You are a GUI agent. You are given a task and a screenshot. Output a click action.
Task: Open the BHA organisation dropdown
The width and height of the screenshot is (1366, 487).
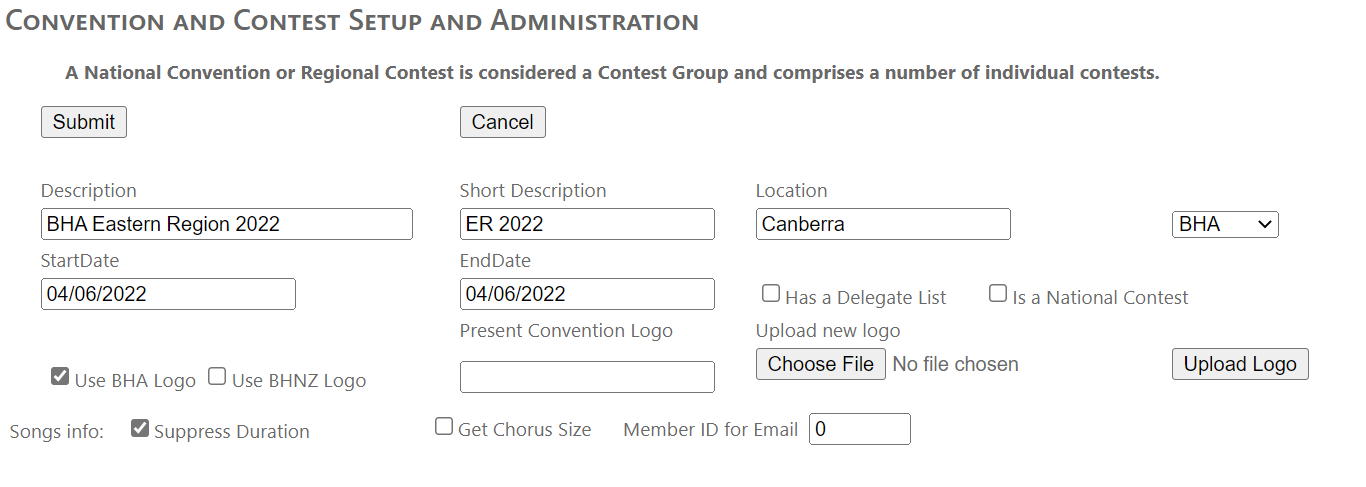click(x=1225, y=224)
